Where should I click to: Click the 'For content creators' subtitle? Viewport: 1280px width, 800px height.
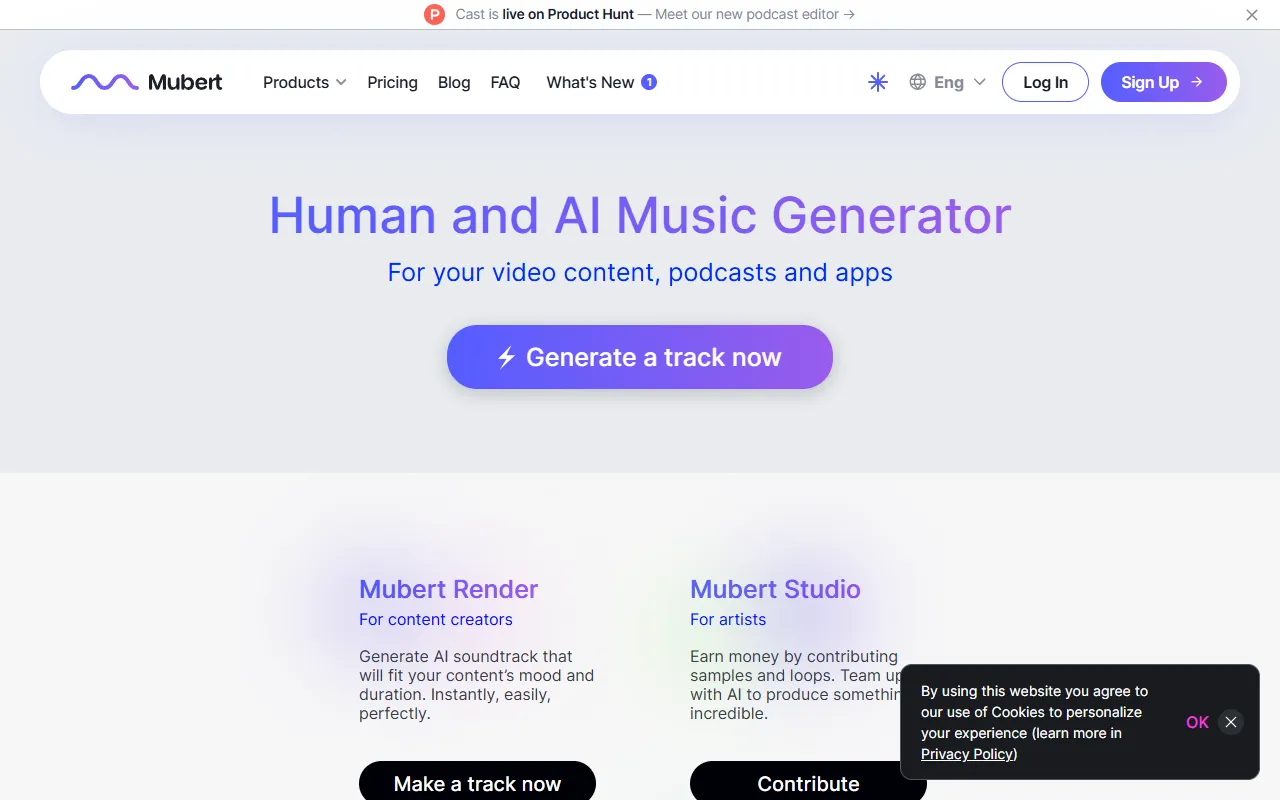pyautogui.click(x=436, y=619)
